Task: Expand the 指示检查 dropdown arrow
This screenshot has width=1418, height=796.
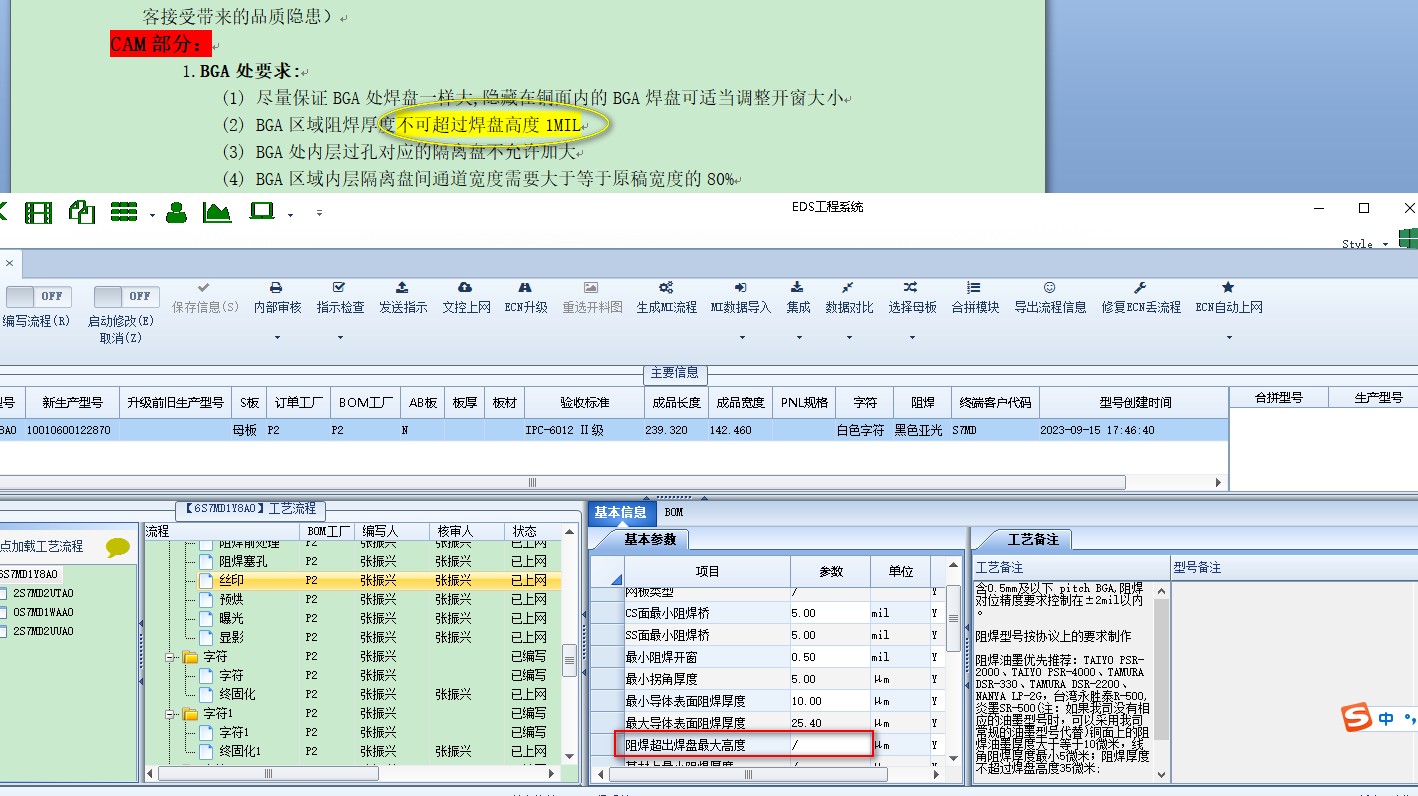Action: pos(340,337)
